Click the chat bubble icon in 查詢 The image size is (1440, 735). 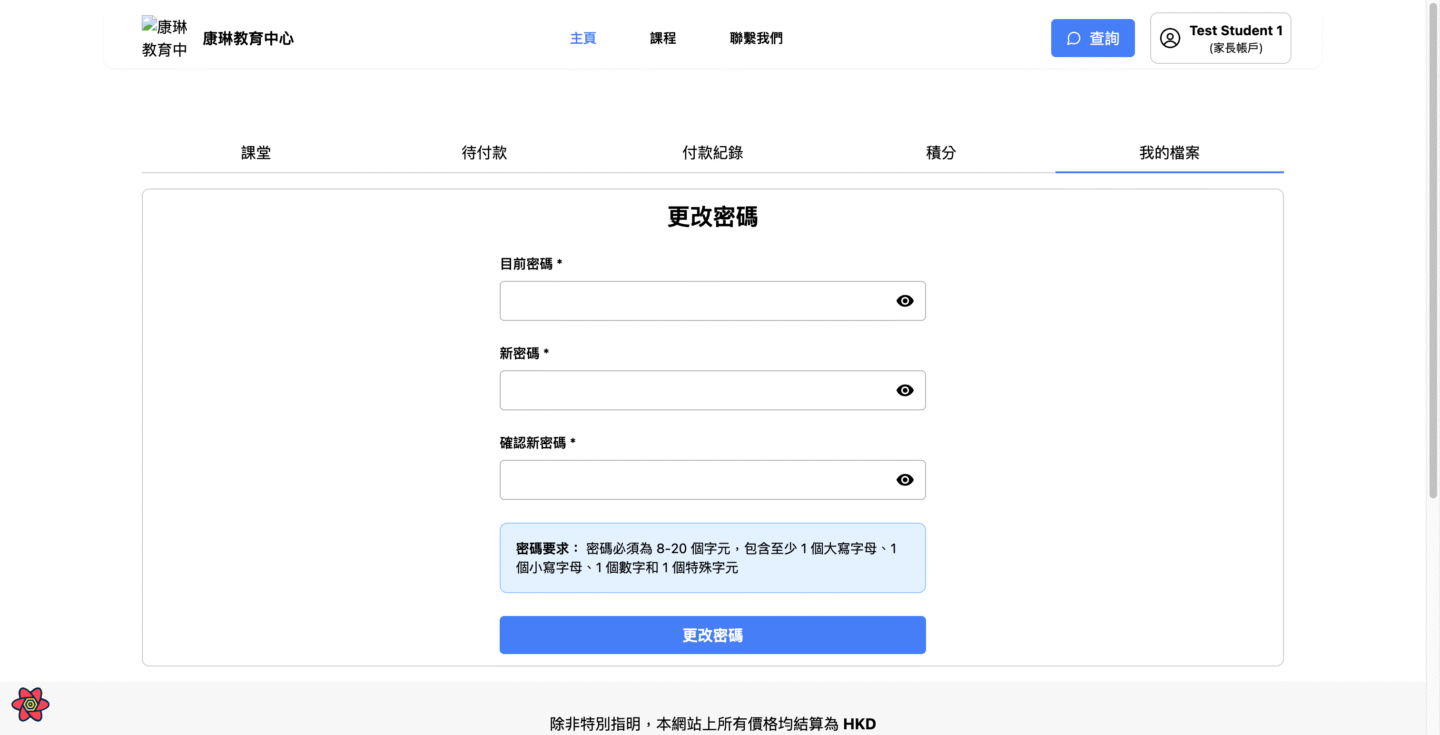coord(1074,38)
